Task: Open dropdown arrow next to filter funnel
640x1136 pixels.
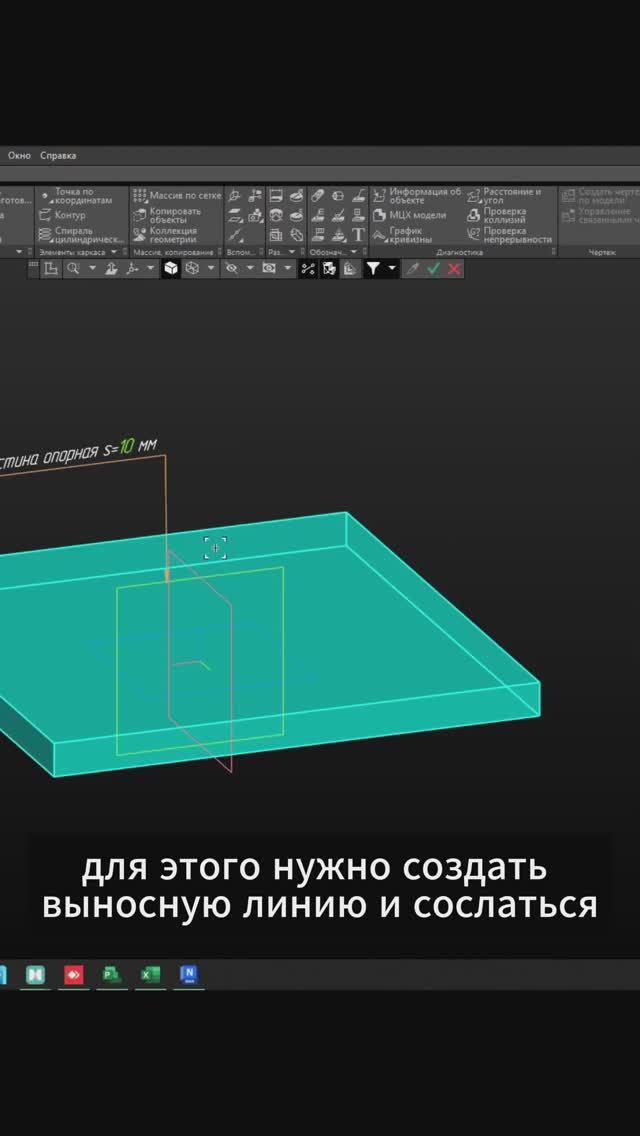Action: point(392,269)
